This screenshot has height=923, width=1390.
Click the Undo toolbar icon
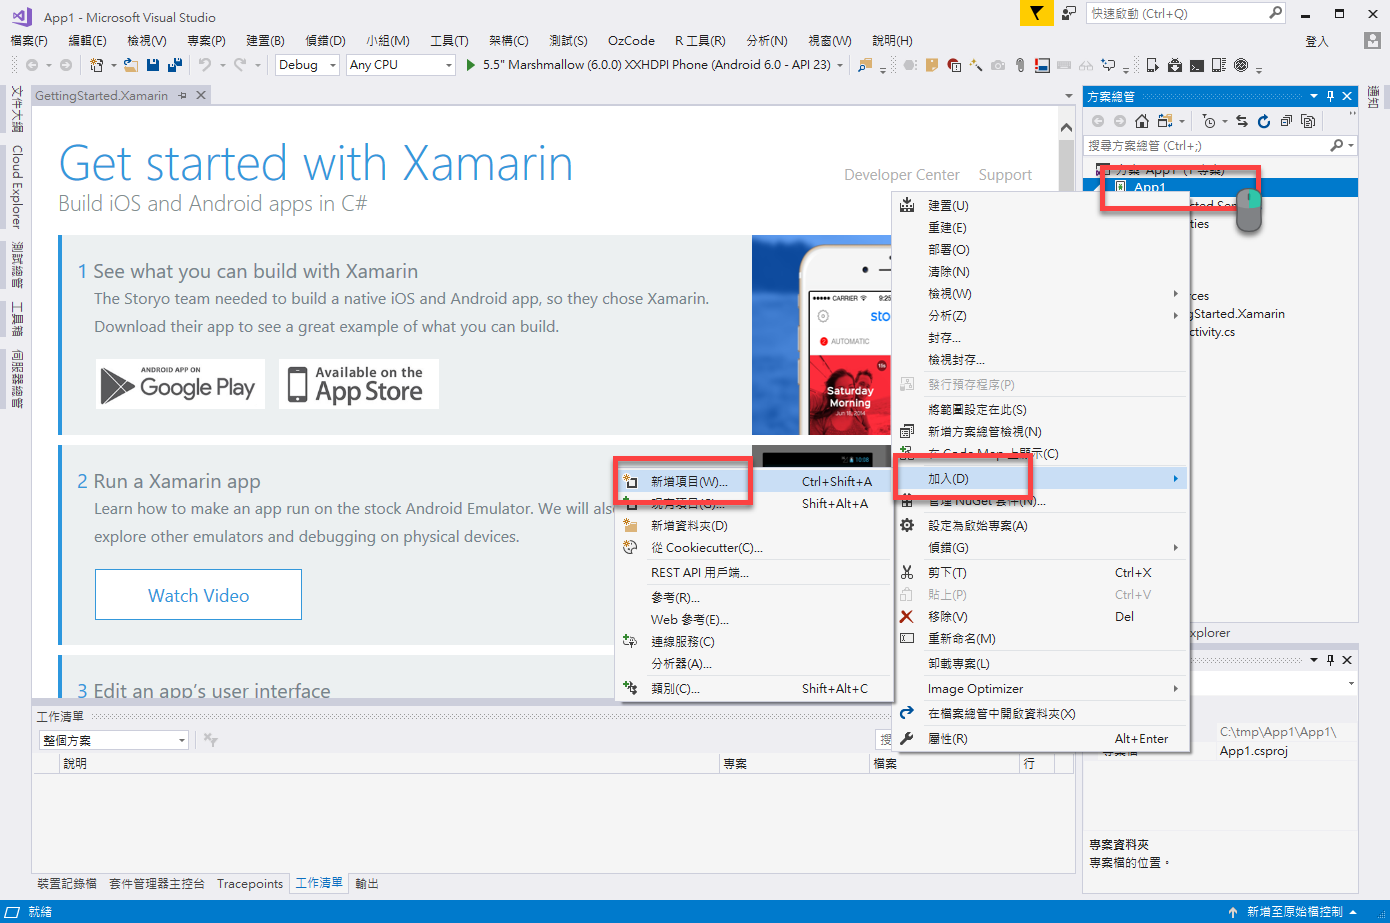(x=204, y=65)
